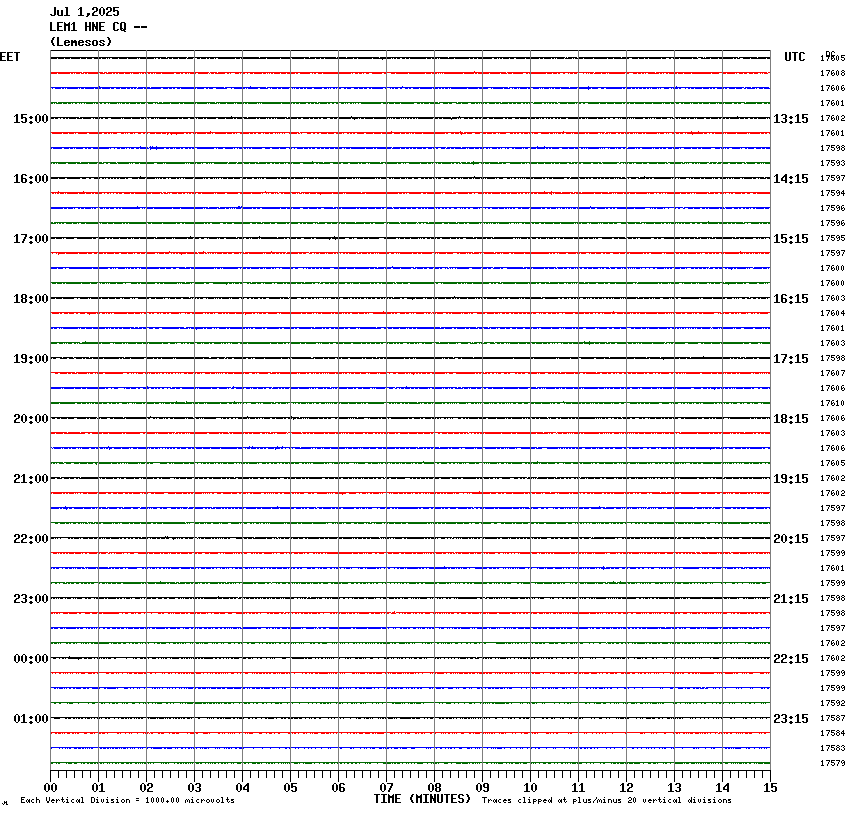The width and height of the screenshot is (850, 814).
Task: Click the date label "Jul 1,2025"
Action: tap(85, 11)
